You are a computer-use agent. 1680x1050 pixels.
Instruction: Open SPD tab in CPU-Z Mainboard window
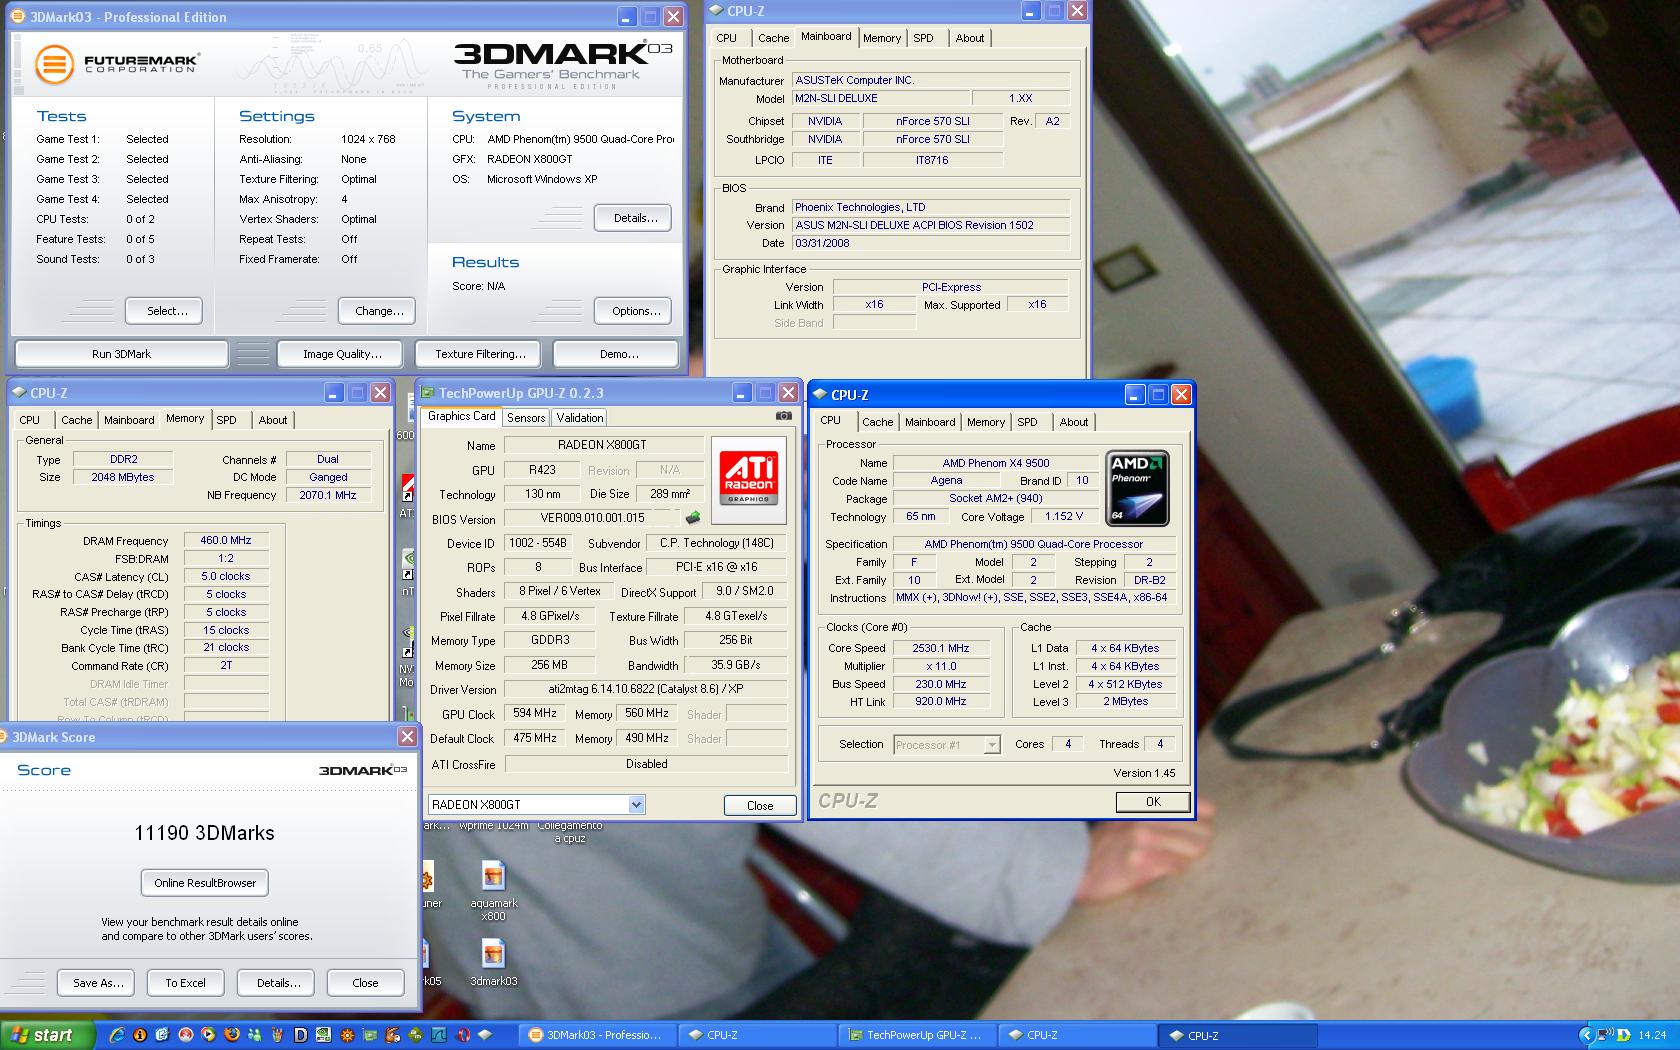924,38
